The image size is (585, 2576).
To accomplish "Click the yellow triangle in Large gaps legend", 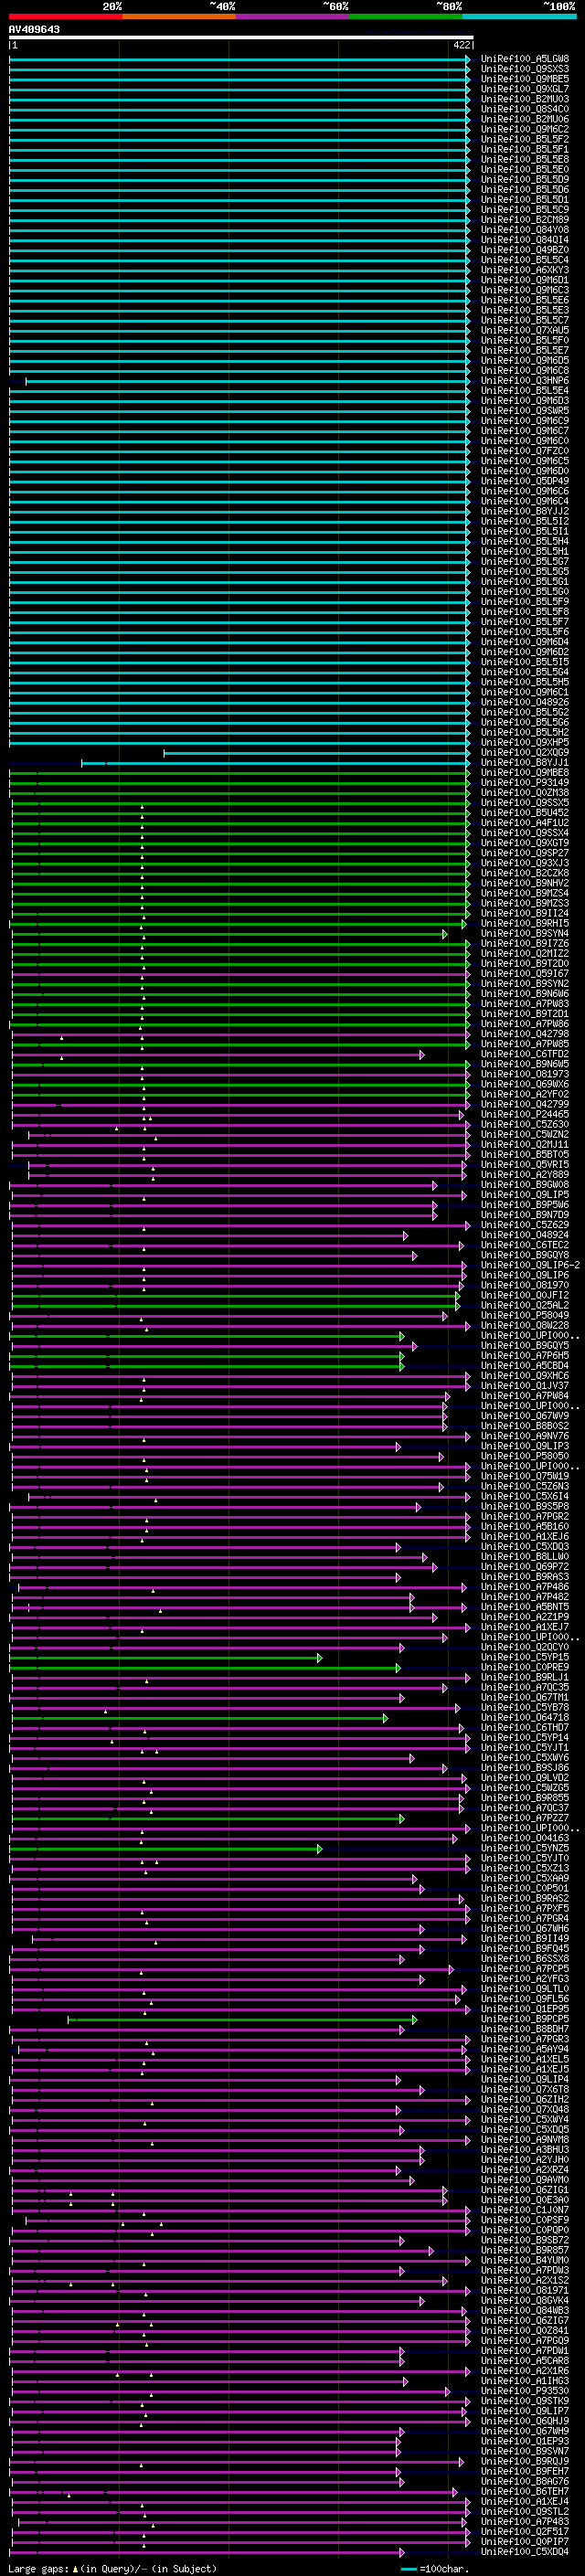I will [75, 2569].
